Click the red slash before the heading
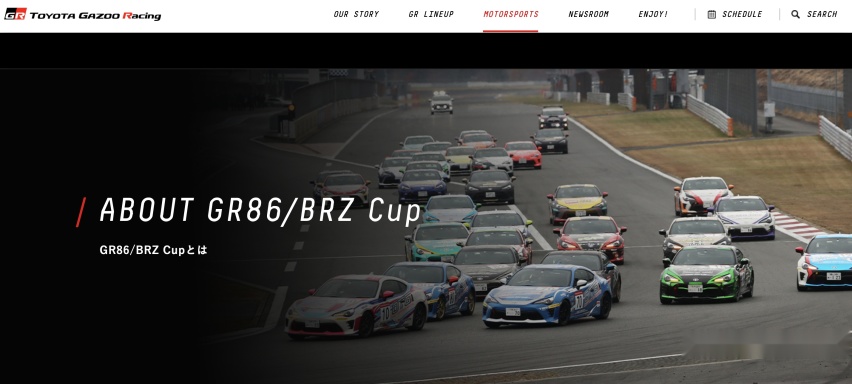The width and height of the screenshot is (852, 384). 81,212
